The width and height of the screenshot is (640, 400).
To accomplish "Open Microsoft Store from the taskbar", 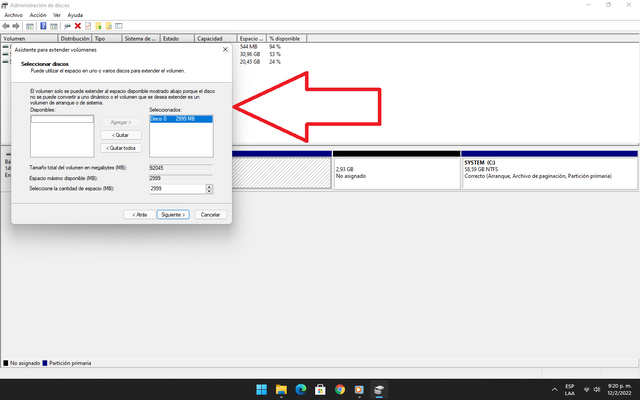I will tap(320, 389).
